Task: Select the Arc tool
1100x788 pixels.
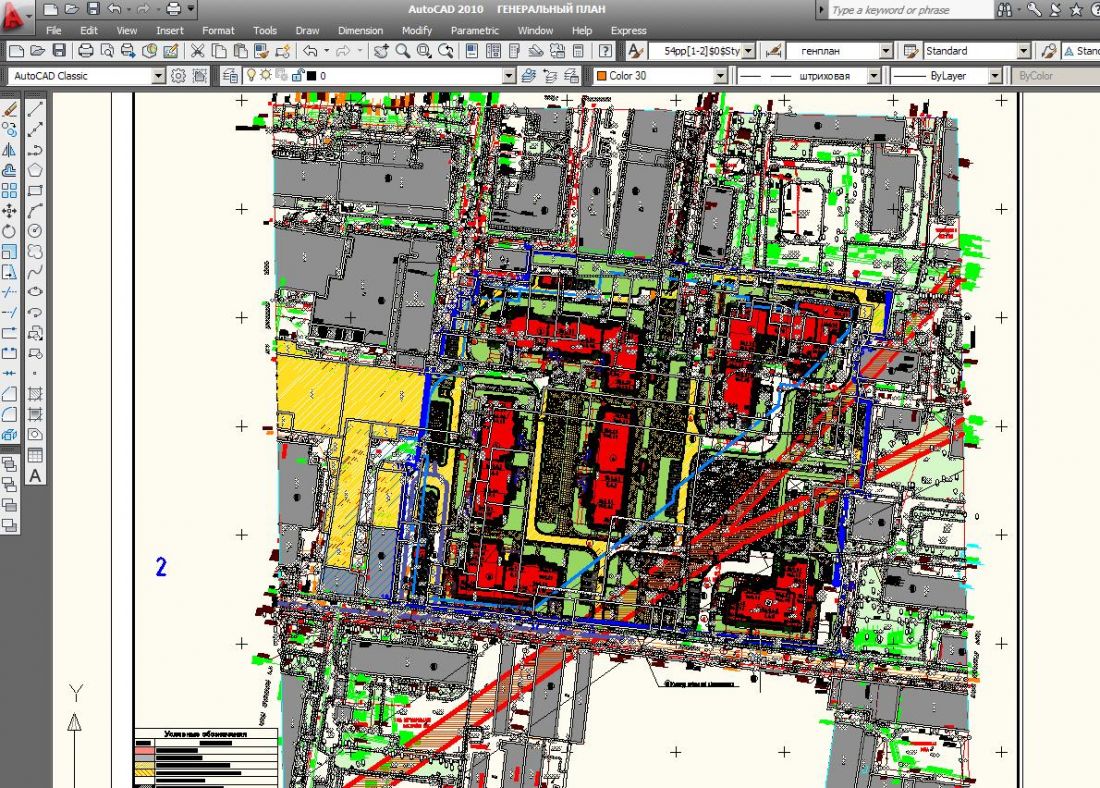Action: (35, 211)
